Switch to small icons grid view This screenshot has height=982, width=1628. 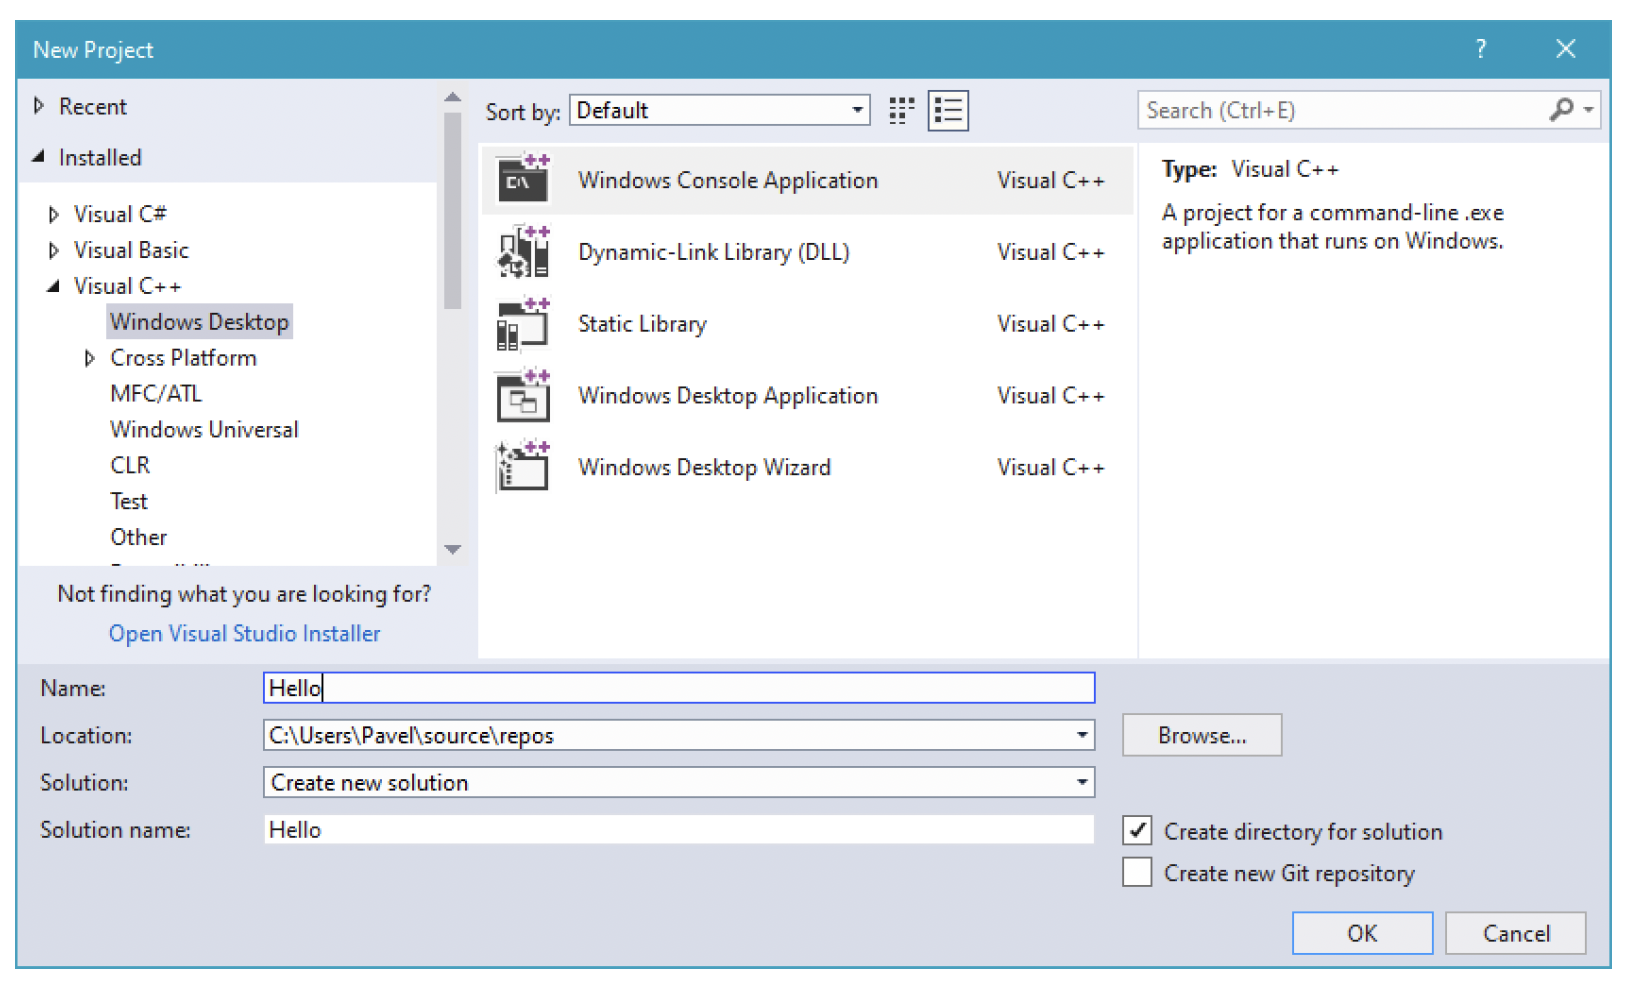click(901, 111)
